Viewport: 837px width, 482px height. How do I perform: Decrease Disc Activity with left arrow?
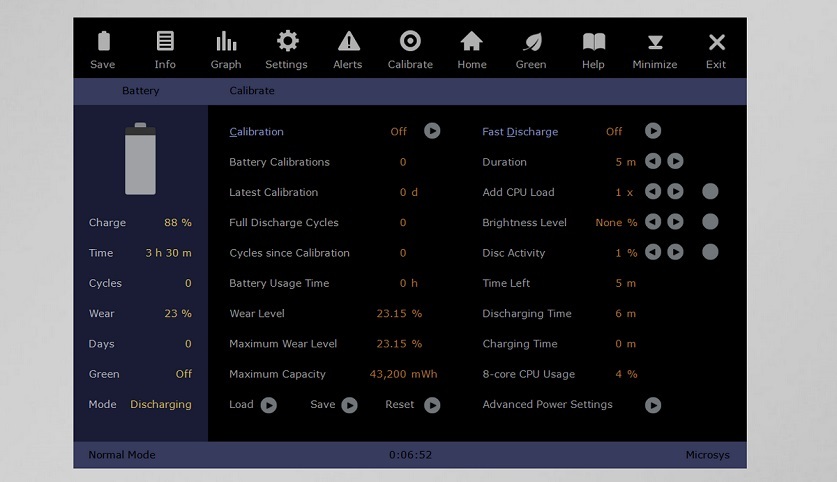pyautogui.click(x=653, y=252)
